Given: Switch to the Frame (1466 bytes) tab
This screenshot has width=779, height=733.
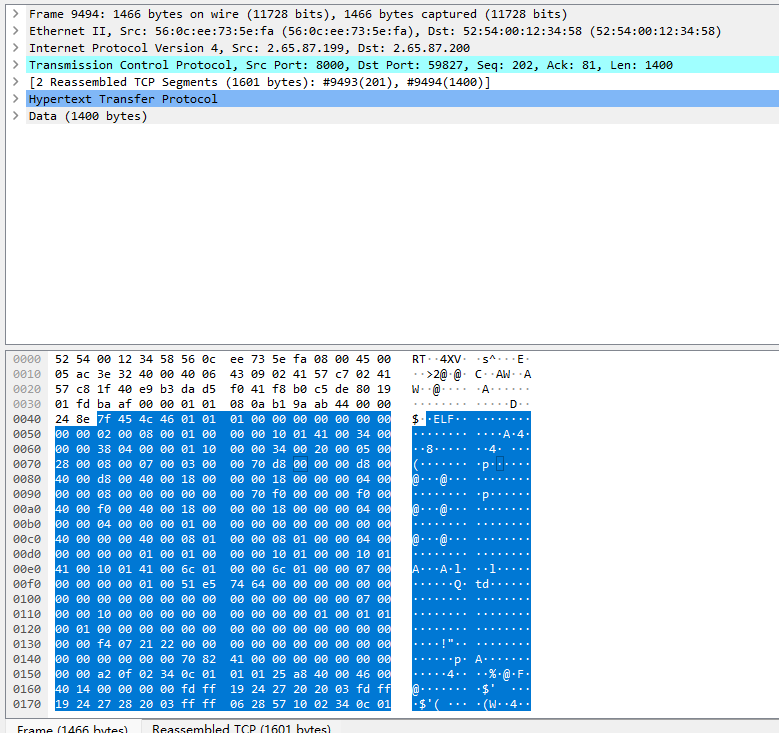Looking at the screenshot, I should pyautogui.click(x=72, y=729).
